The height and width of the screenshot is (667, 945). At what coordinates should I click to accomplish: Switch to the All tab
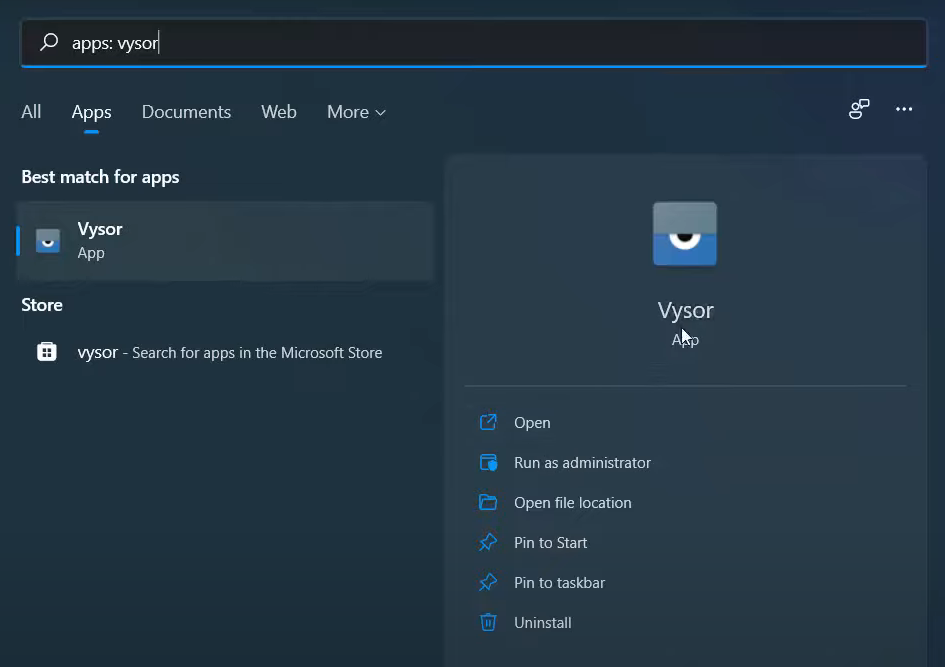31,112
